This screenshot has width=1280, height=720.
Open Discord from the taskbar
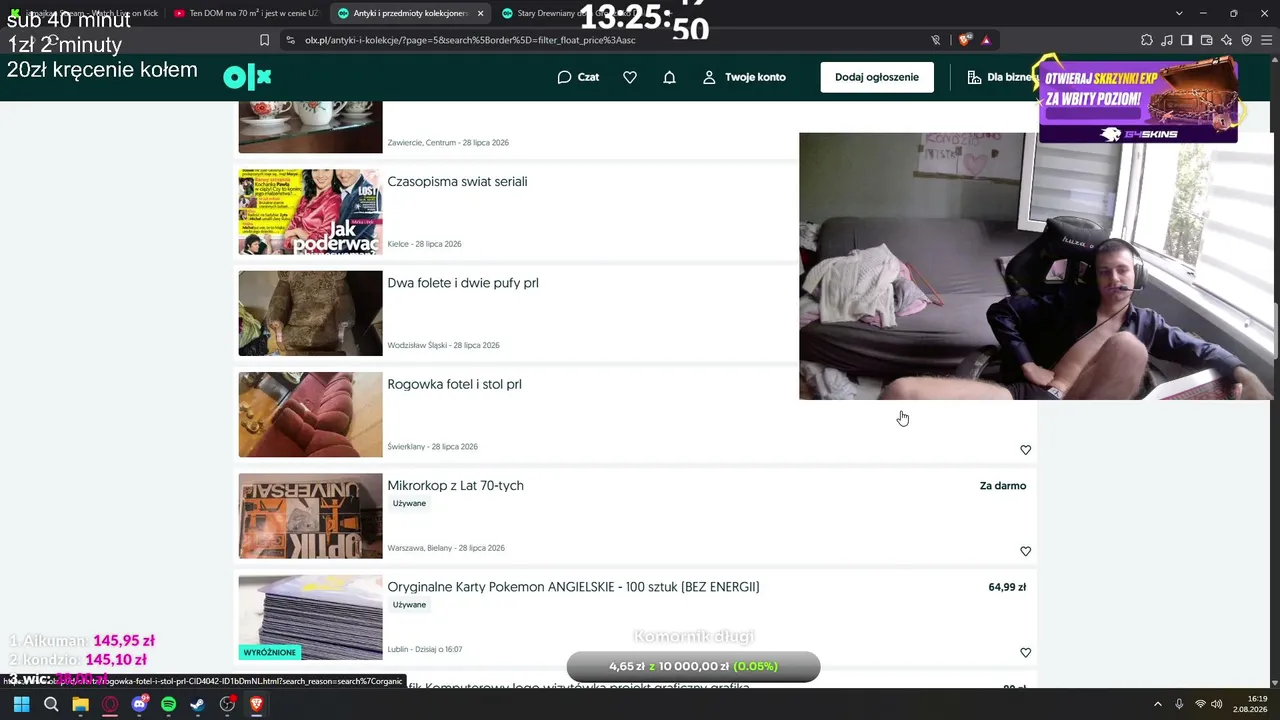139,704
